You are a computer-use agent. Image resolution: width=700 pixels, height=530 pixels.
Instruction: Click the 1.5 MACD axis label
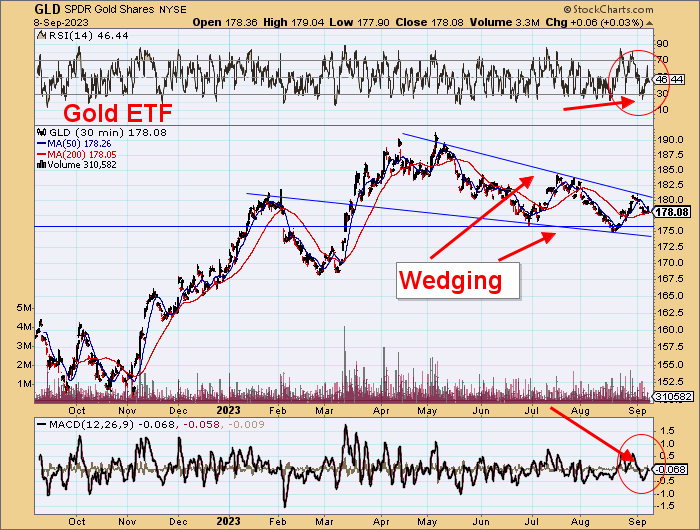665,431
